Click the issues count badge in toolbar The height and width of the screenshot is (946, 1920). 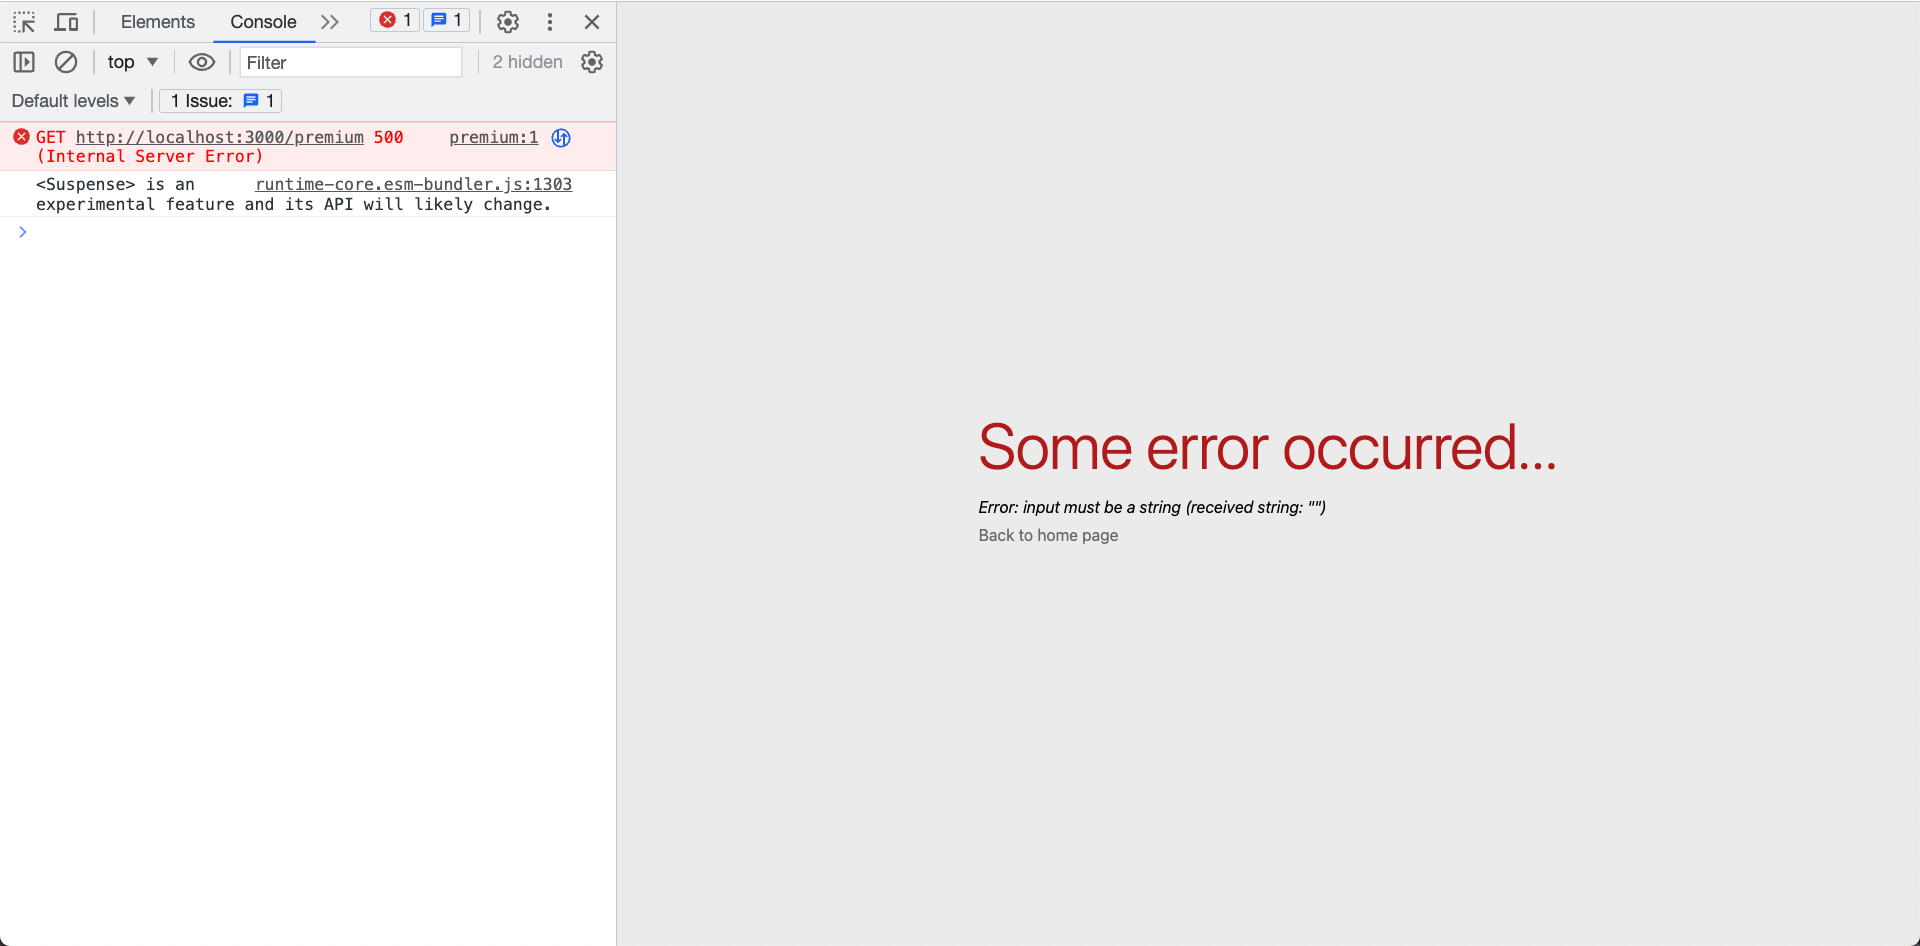coord(446,19)
